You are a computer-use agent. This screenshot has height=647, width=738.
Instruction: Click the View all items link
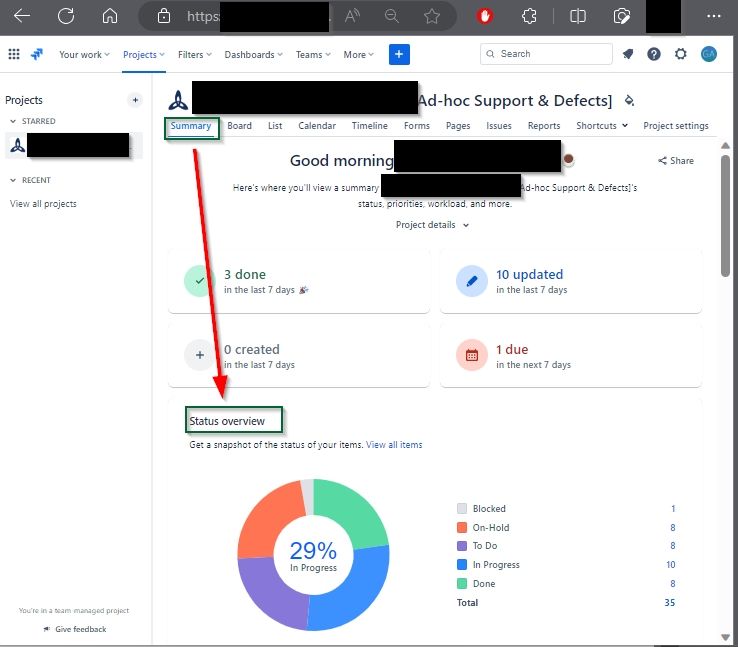coord(394,445)
